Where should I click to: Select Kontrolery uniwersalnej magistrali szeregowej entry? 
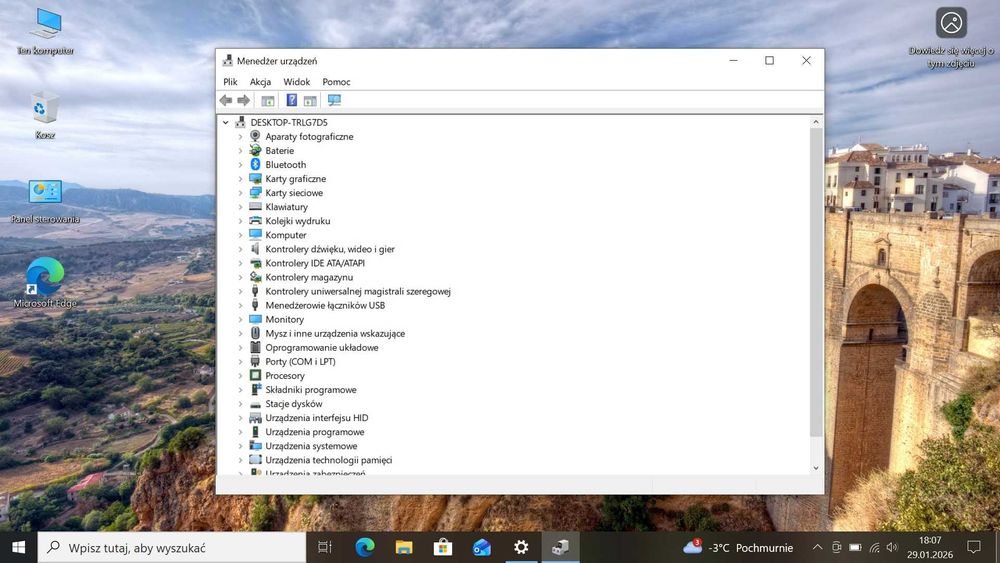[358, 291]
